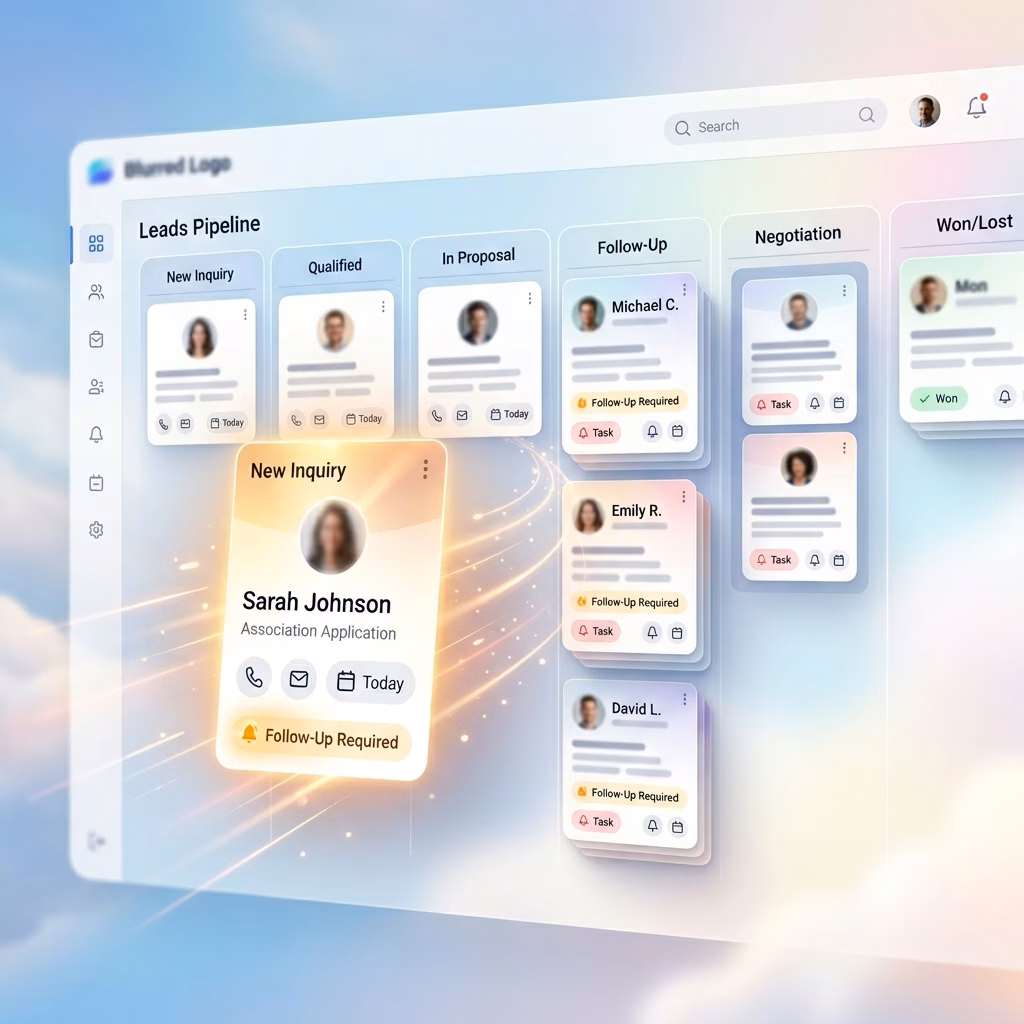Click the email icon on Sarah Johnson card
Image resolution: width=1024 pixels, height=1024 pixels.
(299, 679)
